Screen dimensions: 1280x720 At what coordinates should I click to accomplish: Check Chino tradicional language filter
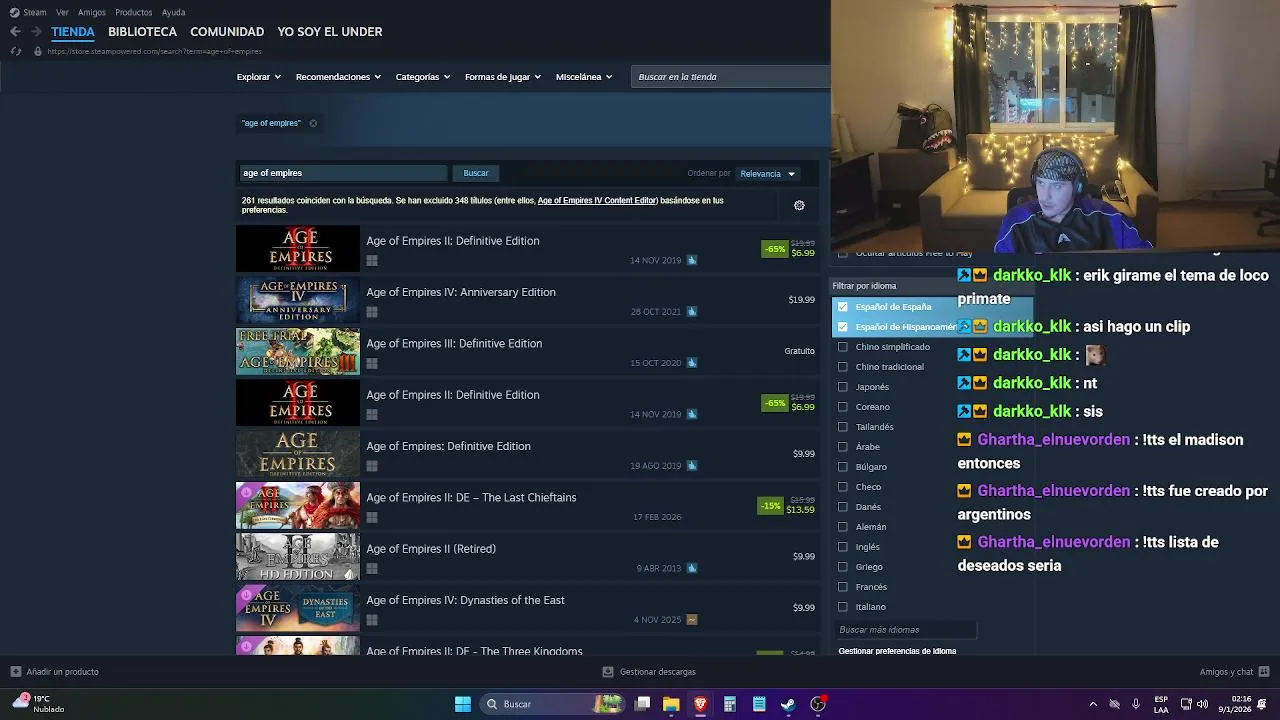point(843,367)
